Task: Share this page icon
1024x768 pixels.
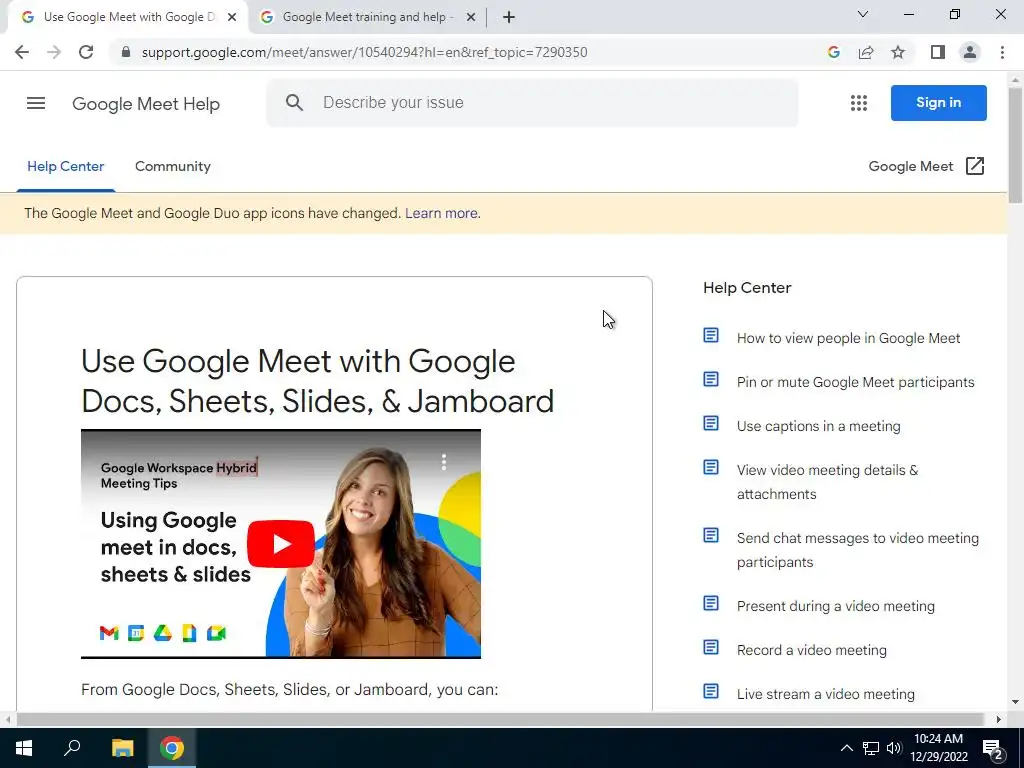Action: pos(866,52)
